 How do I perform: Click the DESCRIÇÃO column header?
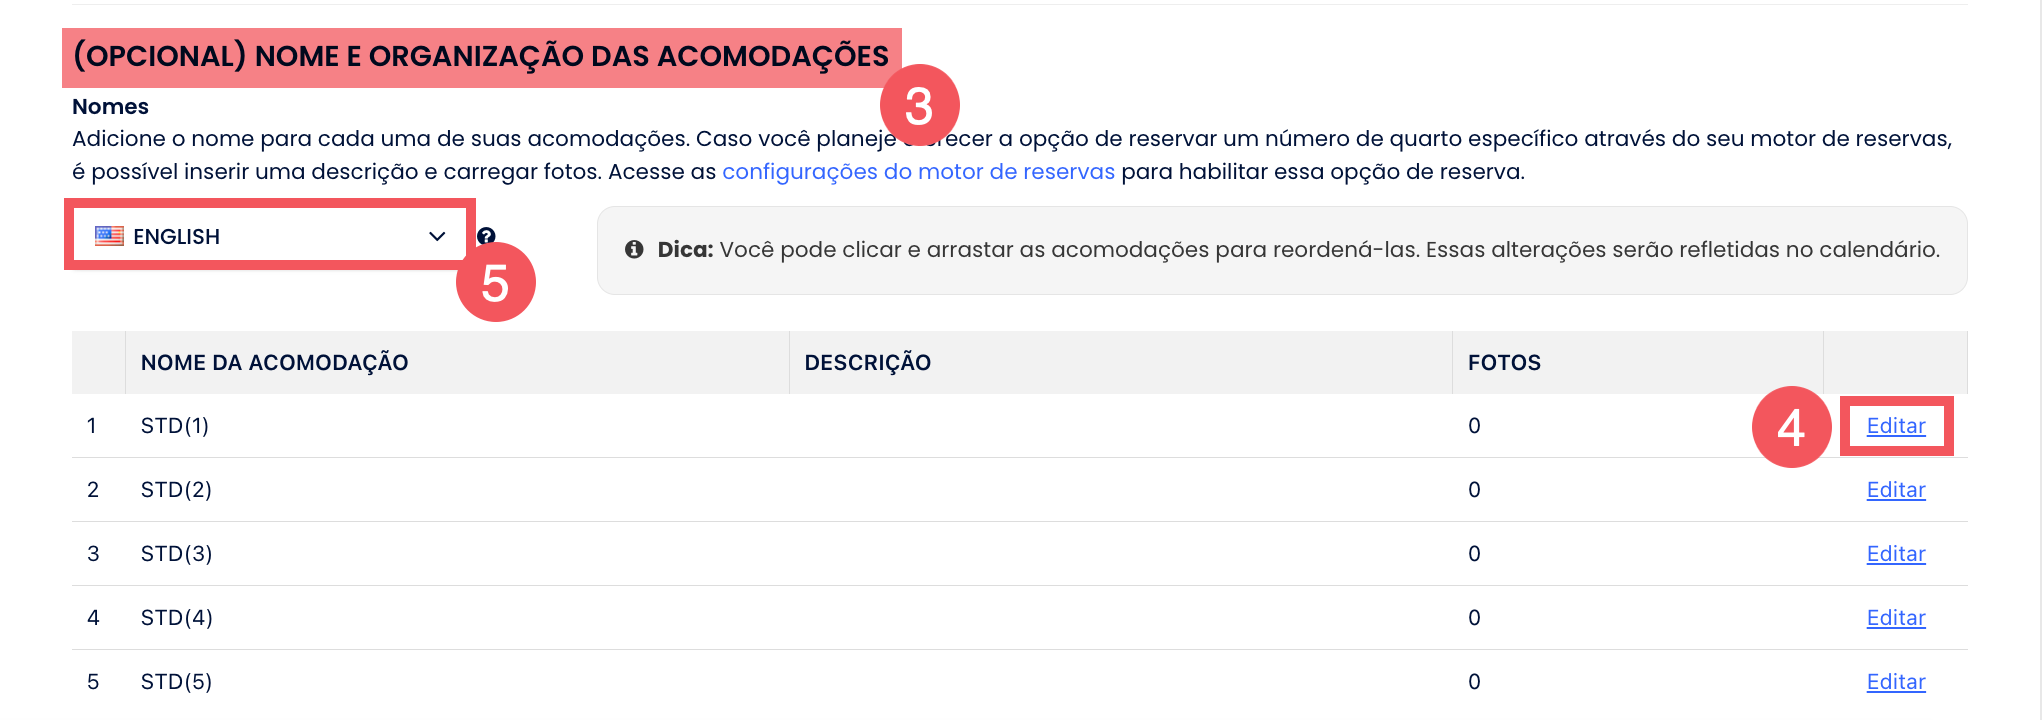(867, 363)
